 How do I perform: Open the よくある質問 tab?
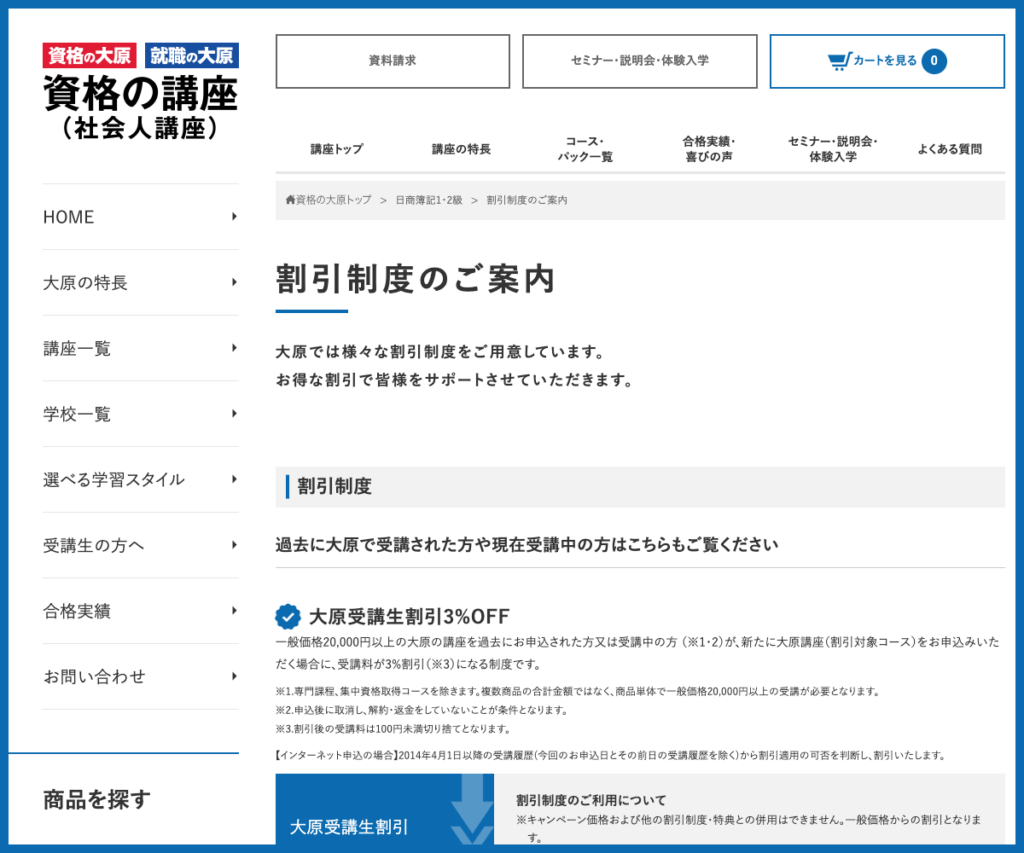click(x=950, y=149)
